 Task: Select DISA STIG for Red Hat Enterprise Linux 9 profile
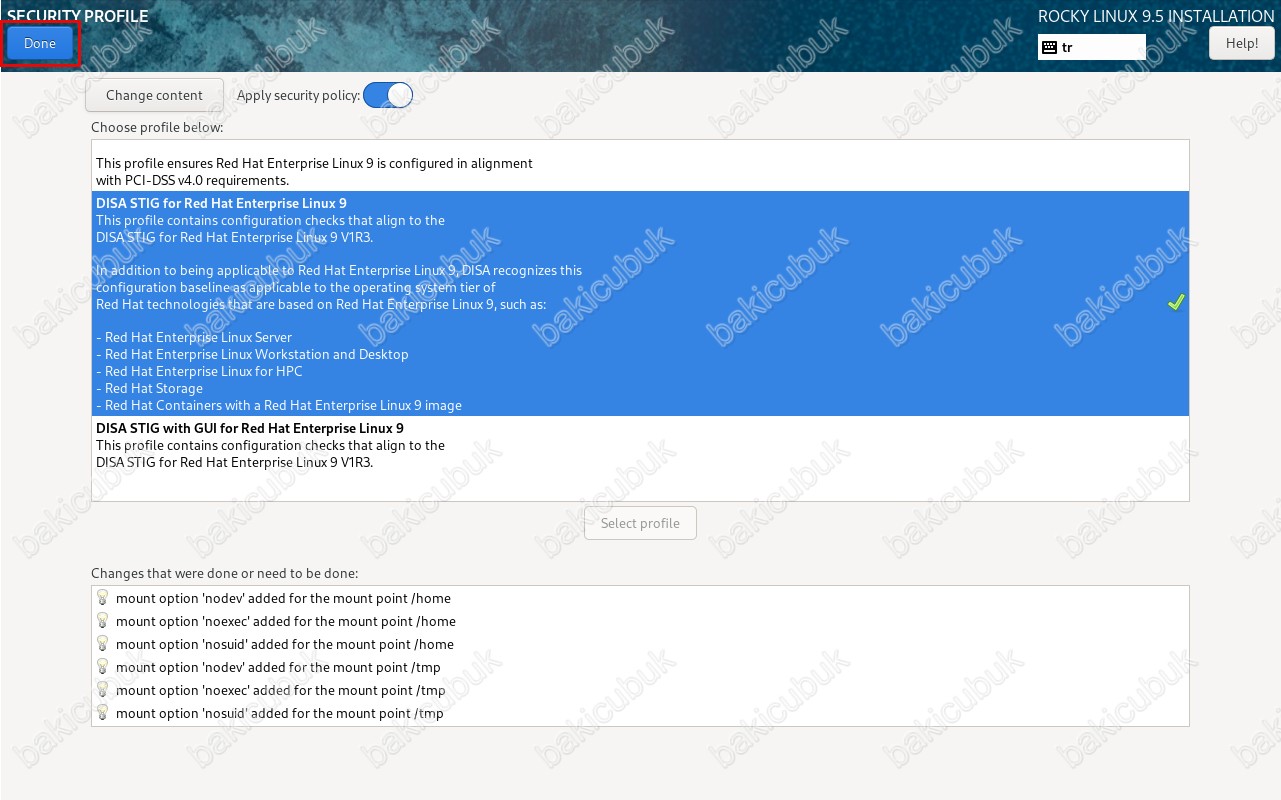coord(640,304)
